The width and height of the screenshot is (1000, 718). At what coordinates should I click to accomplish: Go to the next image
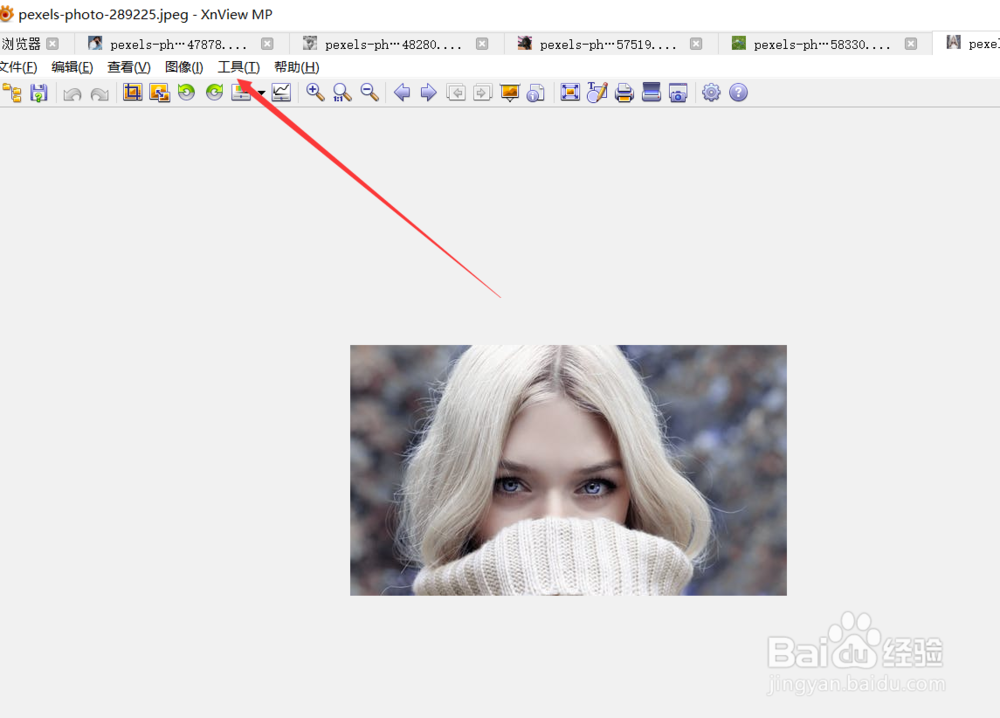tap(429, 93)
